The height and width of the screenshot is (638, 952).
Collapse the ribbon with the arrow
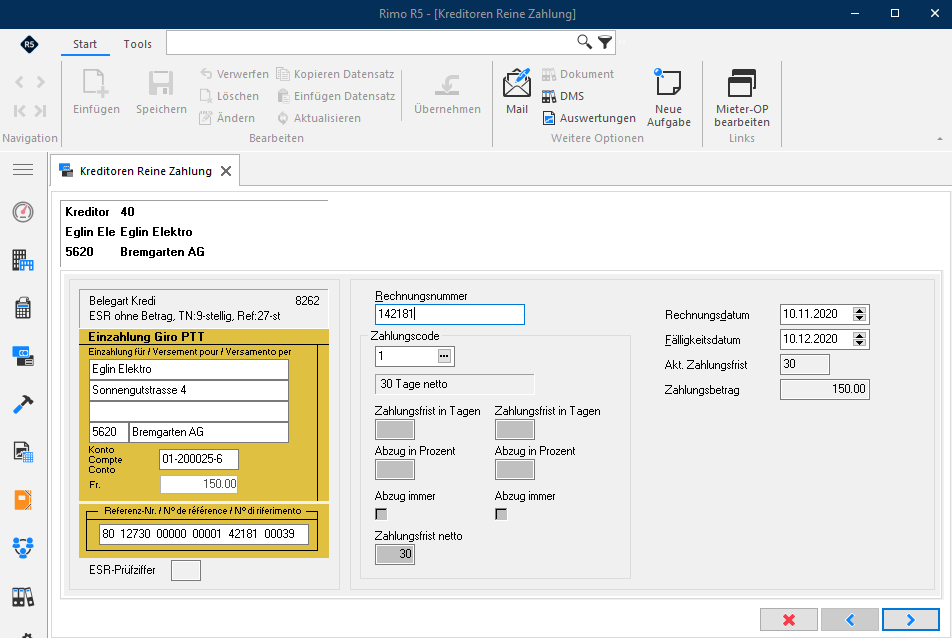(940, 139)
